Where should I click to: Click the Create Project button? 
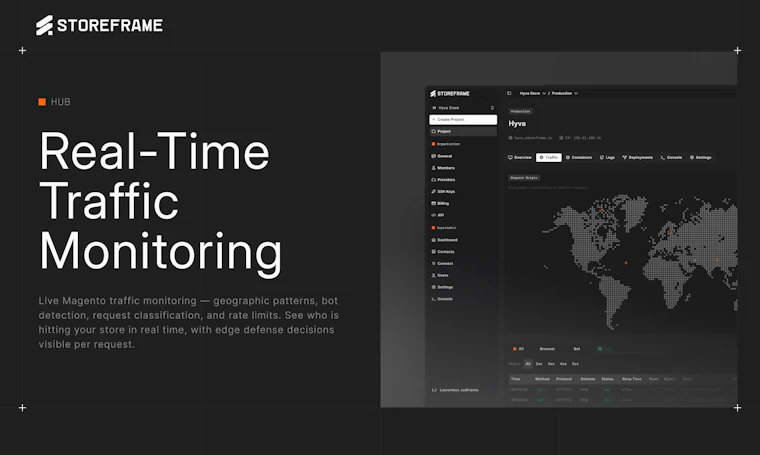[x=463, y=119]
